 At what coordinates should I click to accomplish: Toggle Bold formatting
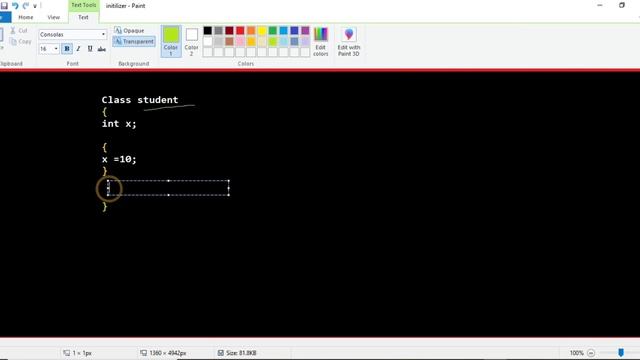(x=67, y=49)
